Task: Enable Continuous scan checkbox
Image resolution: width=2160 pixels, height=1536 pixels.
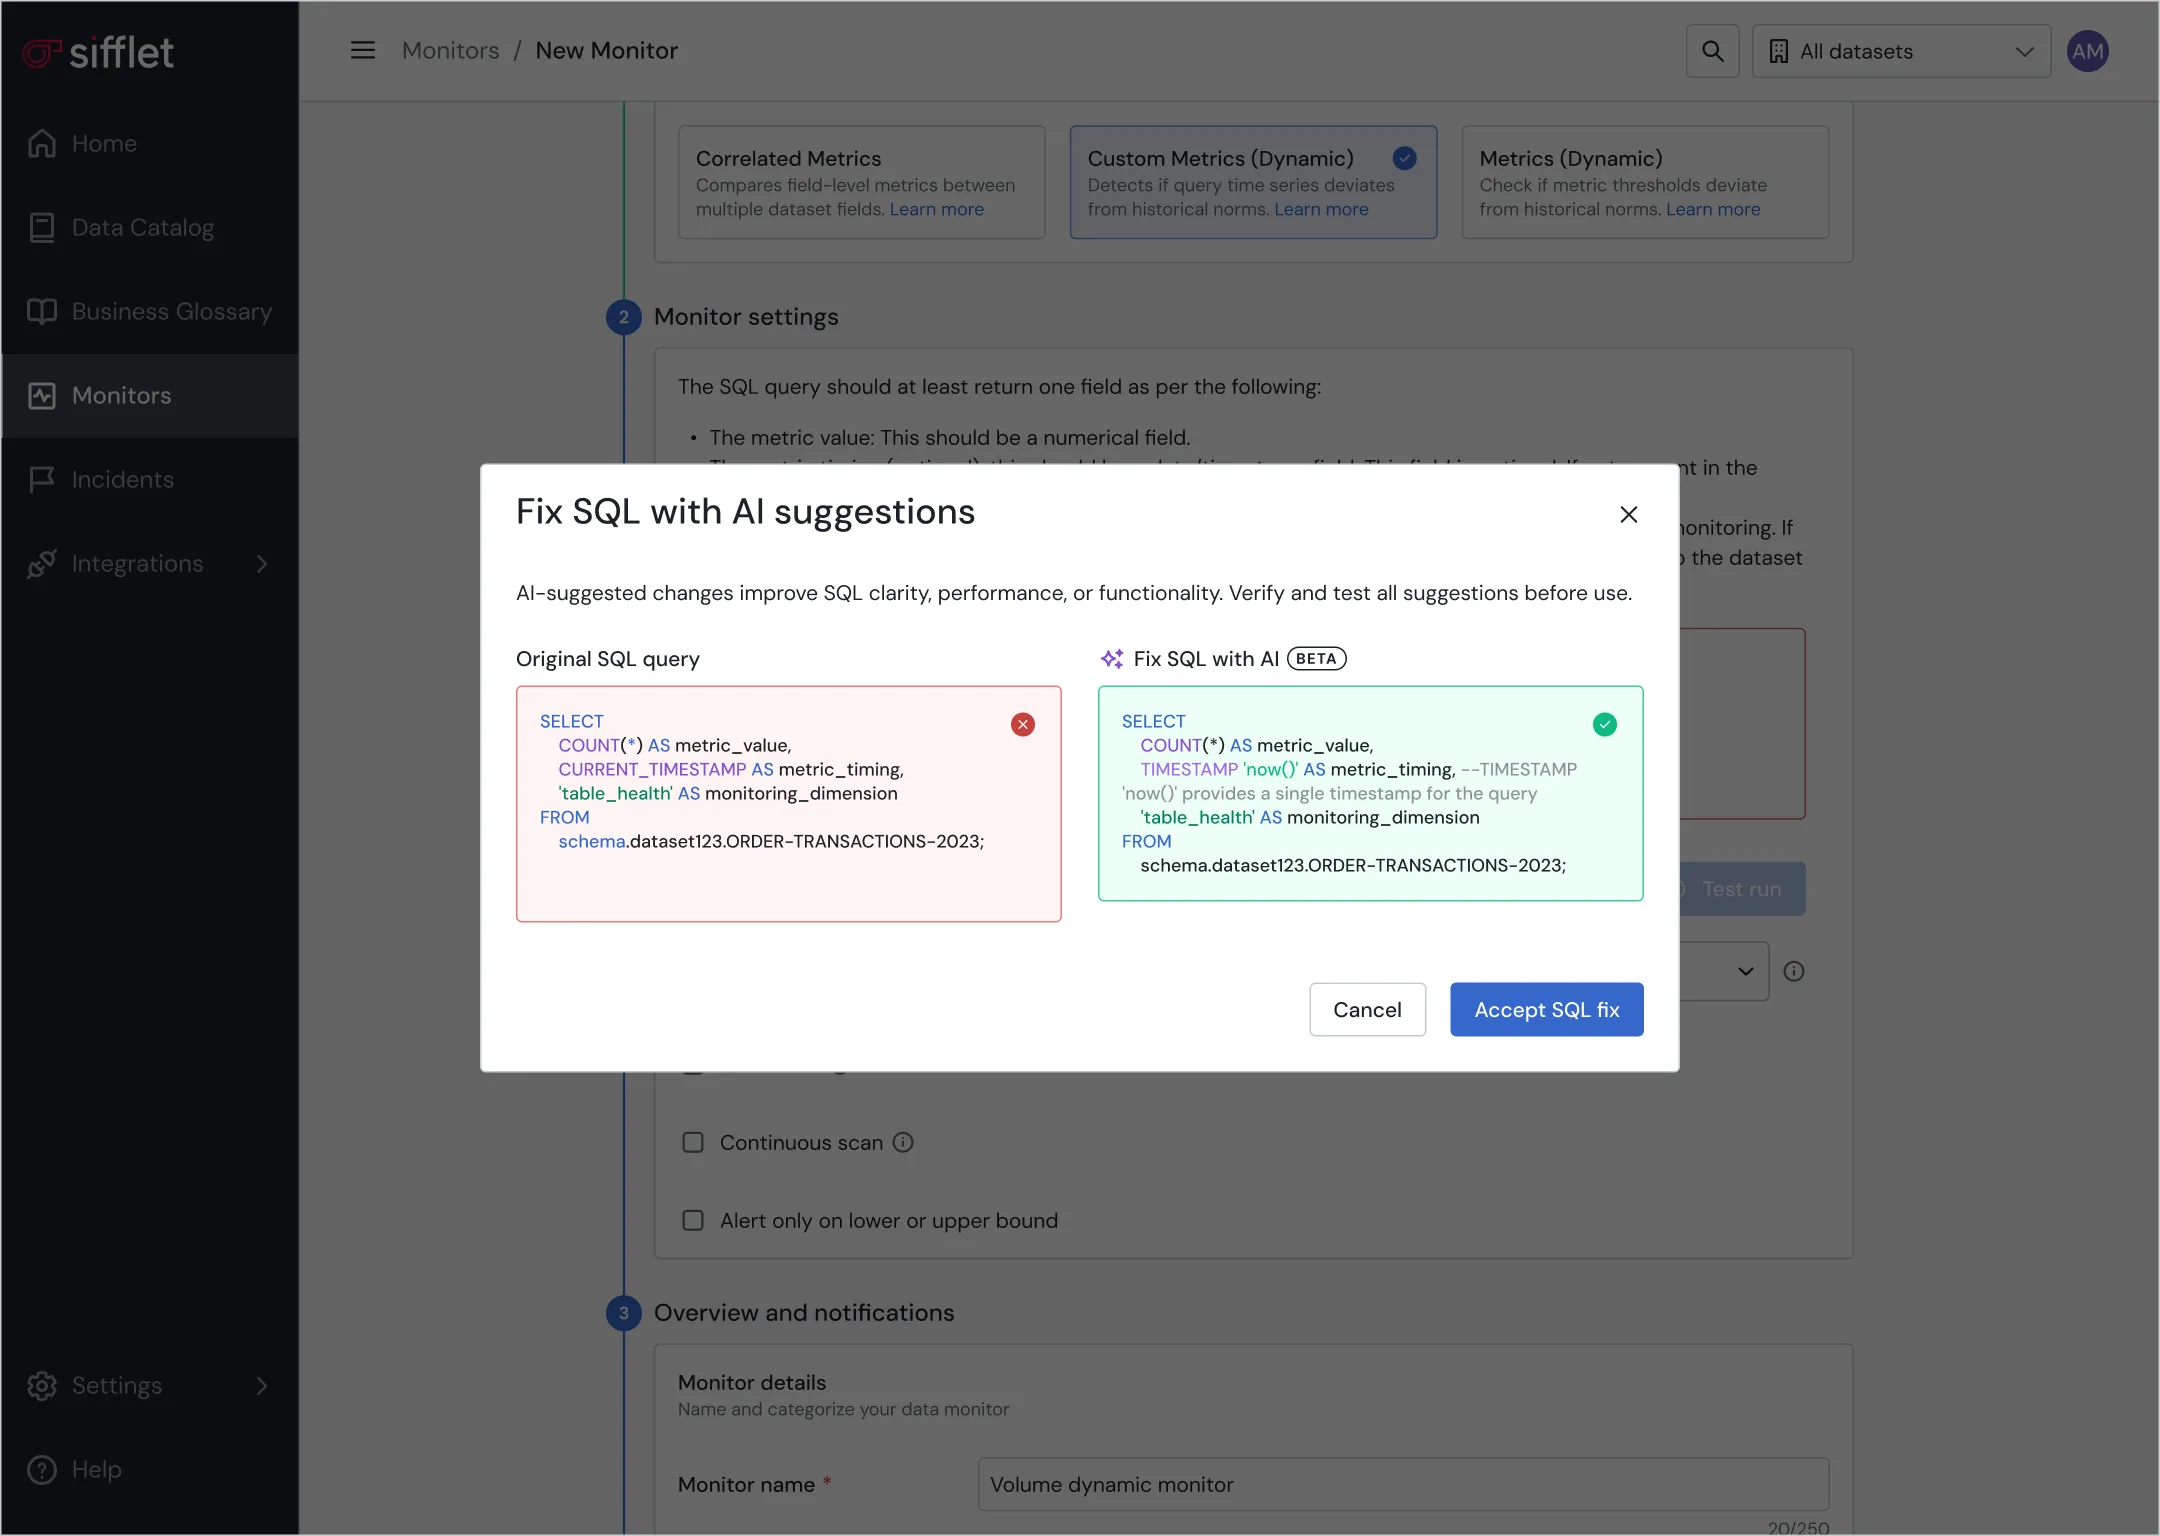Action: [x=692, y=1142]
